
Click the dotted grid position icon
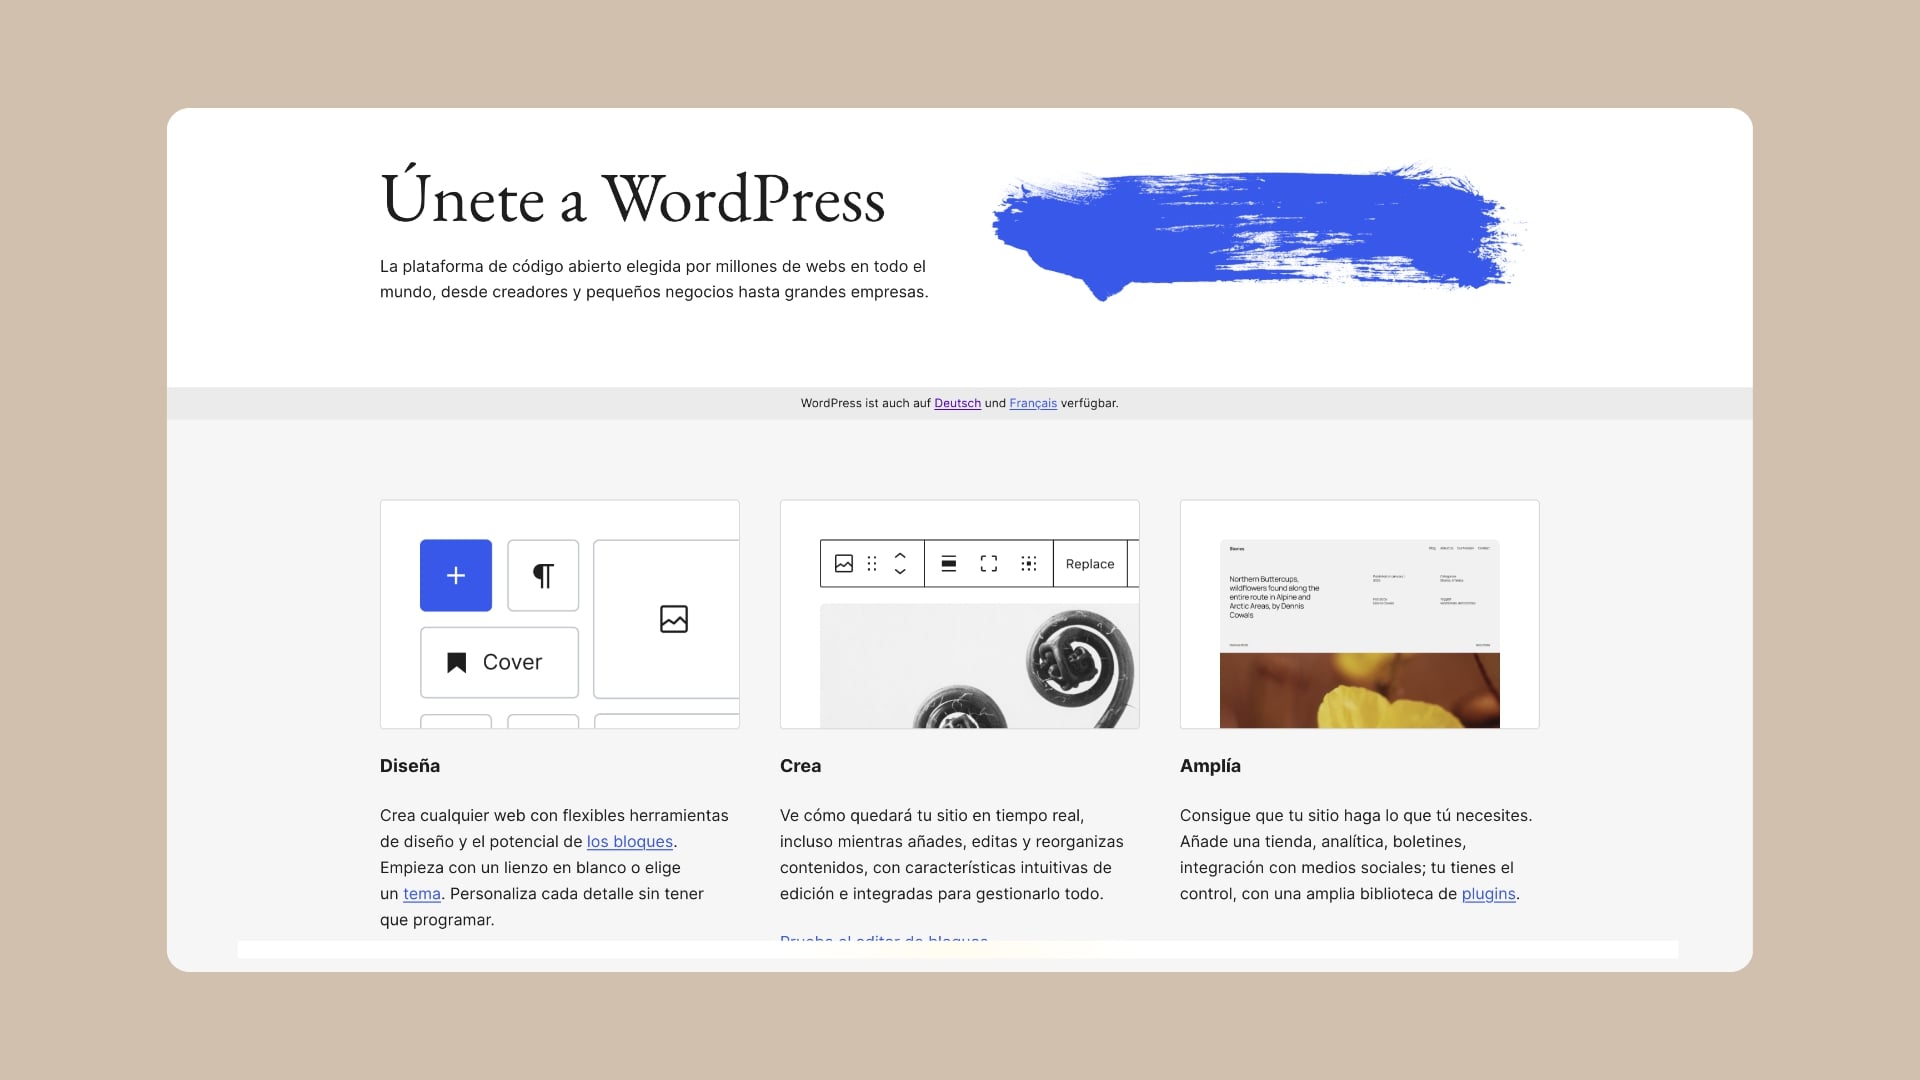point(1028,564)
